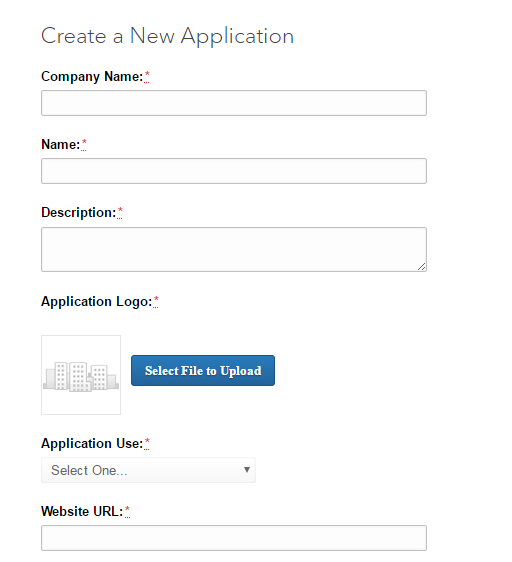Focus the Name input box

point(234,171)
